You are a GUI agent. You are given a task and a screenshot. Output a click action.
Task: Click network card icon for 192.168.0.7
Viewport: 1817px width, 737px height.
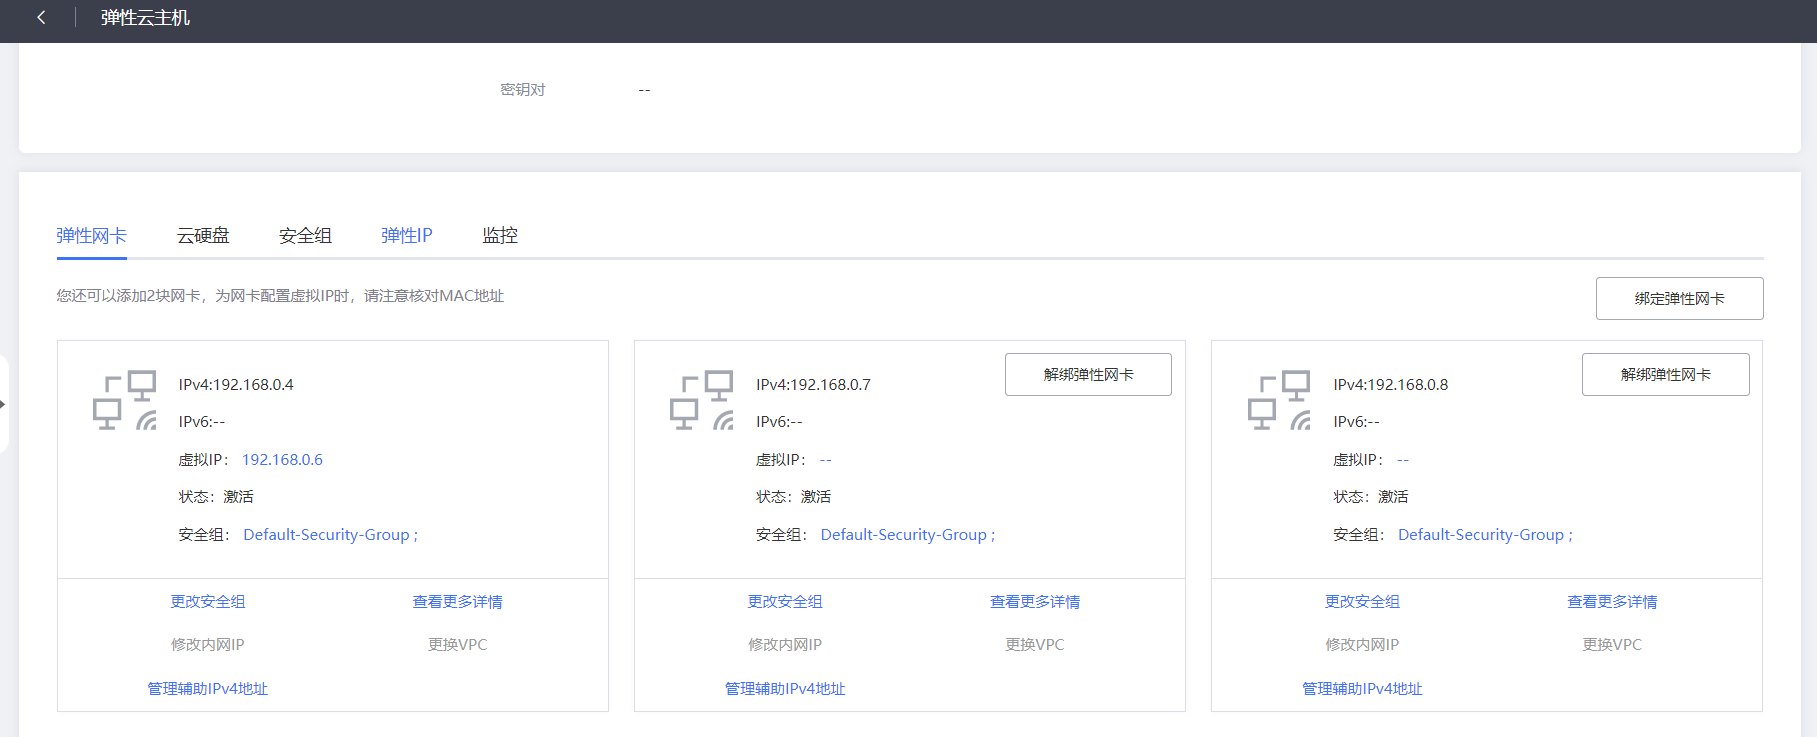tap(702, 400)
